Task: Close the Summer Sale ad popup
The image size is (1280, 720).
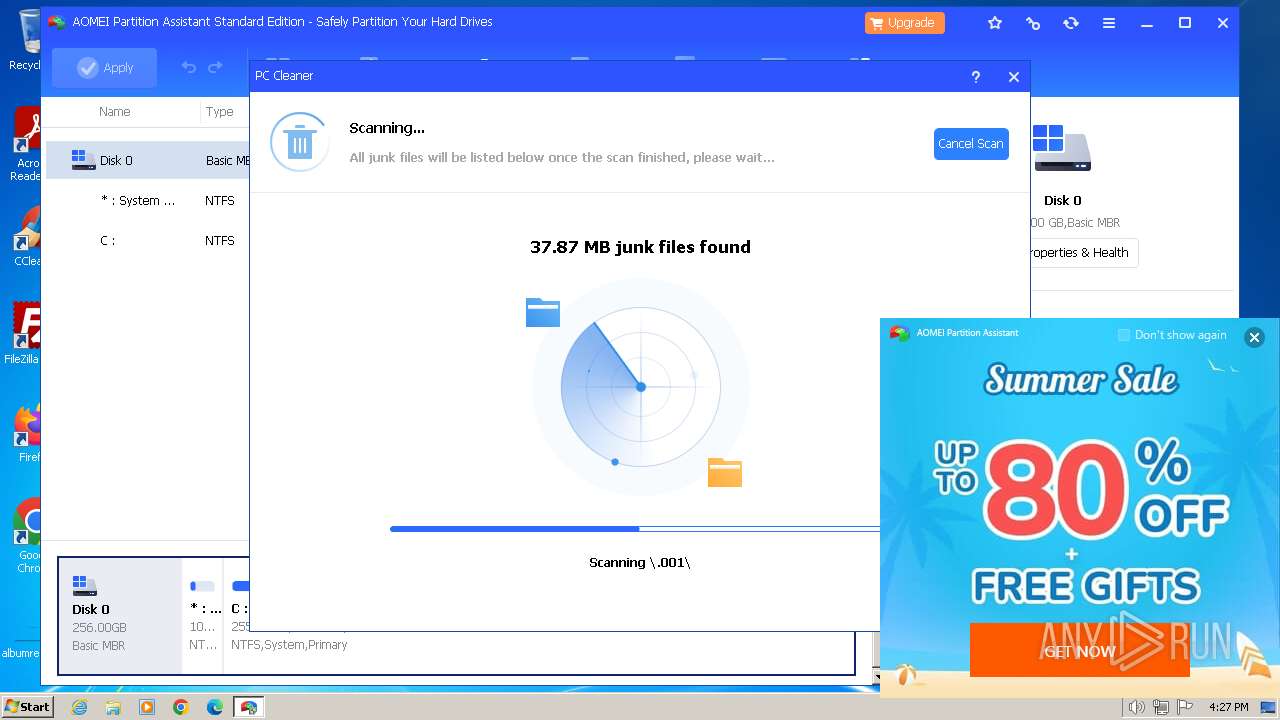Action: [x=1254, y=337]
